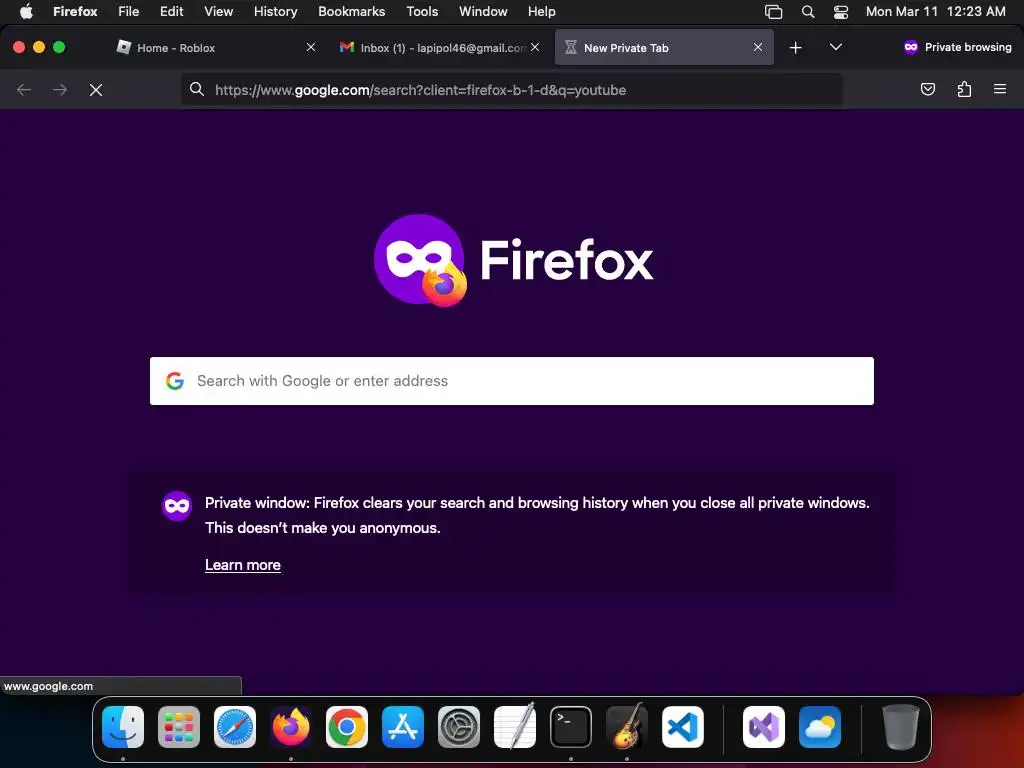The width and height of the screenshot is (1024, 768).
Task: Expand the list all tabs chevron
Action: (835, 47)
